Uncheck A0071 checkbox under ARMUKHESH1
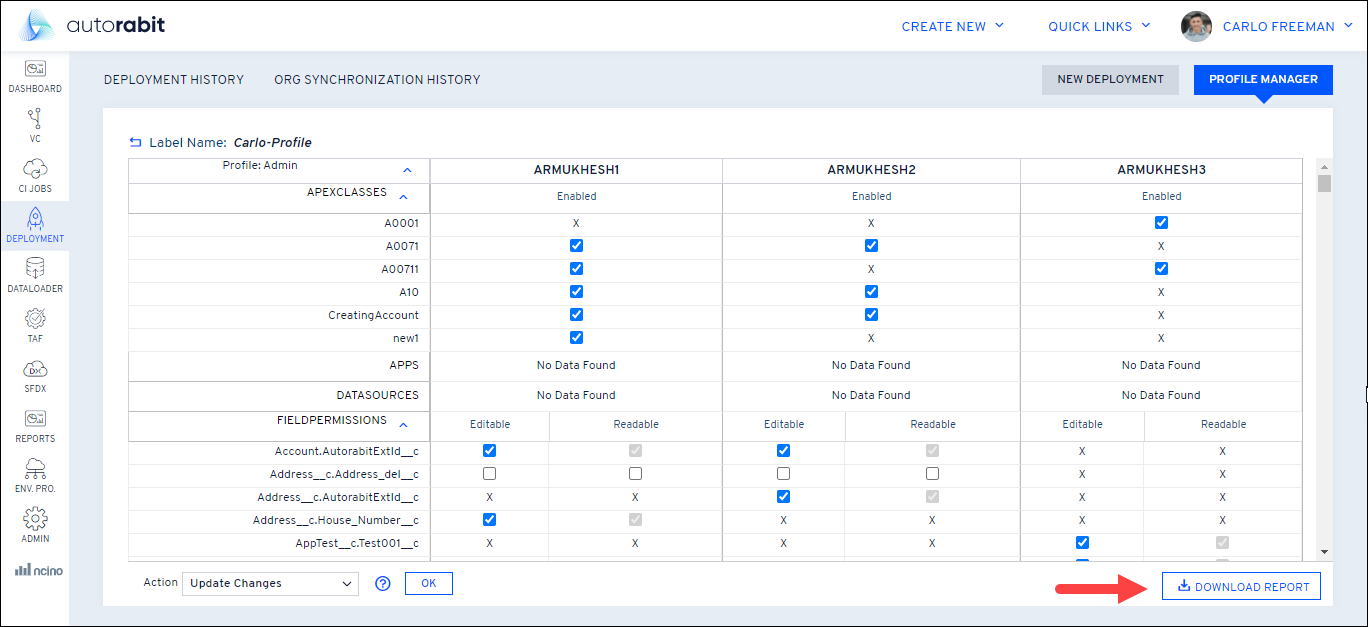Image resolution: width=1368 pixels, height=627 pixels. [x=576, y=245]
